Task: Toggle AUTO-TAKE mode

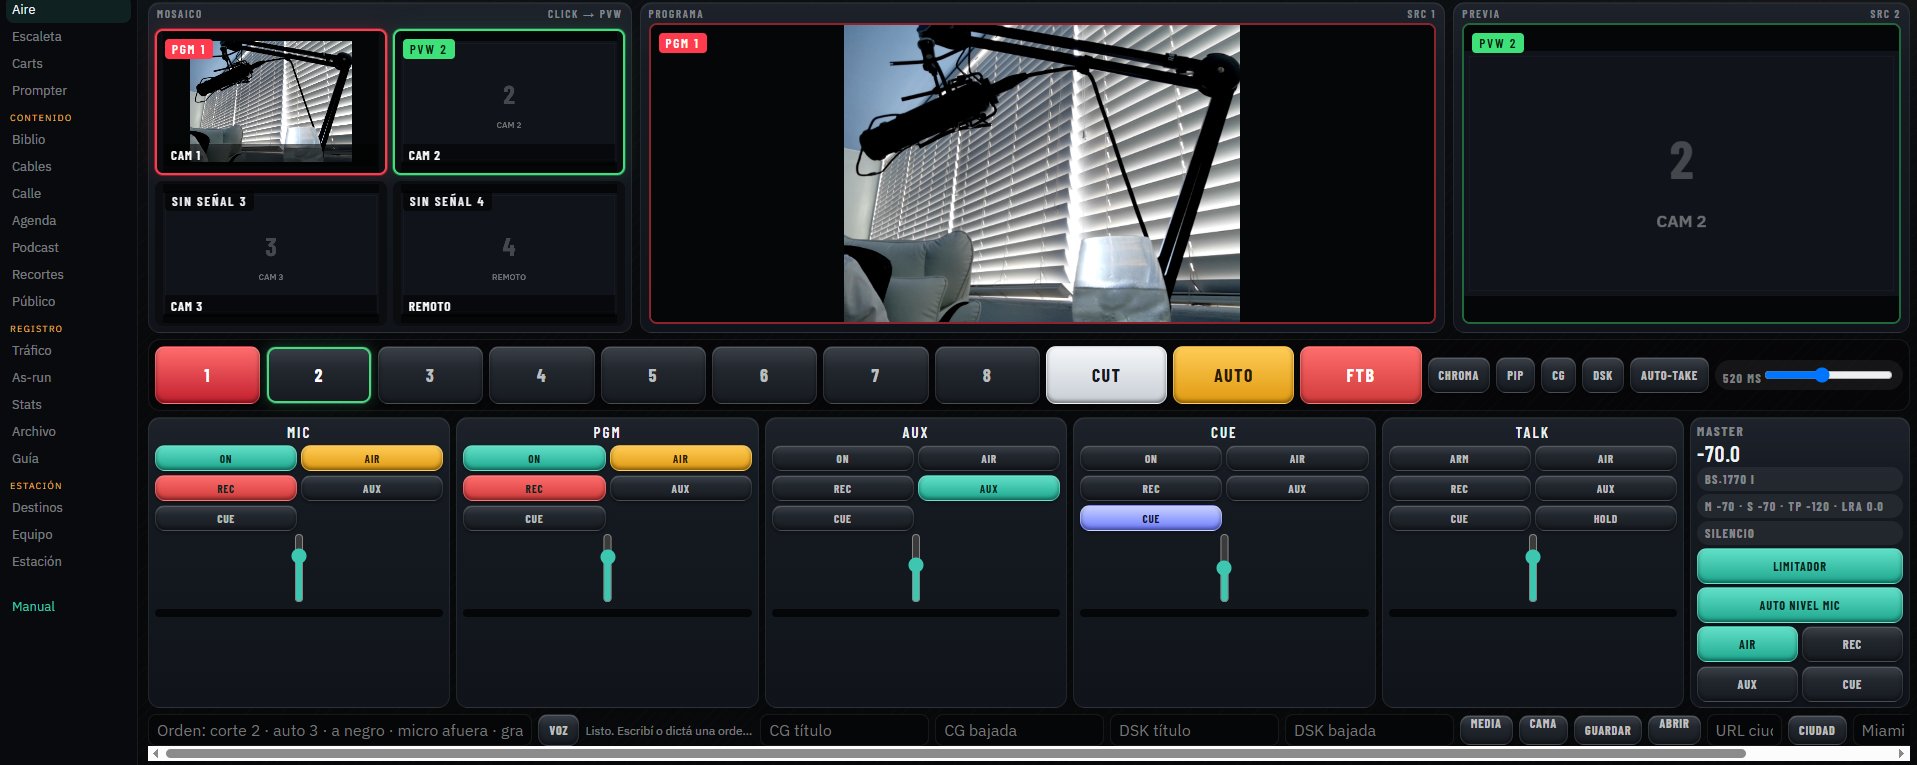Action: pyautogui.click(x=1668, y=375)
